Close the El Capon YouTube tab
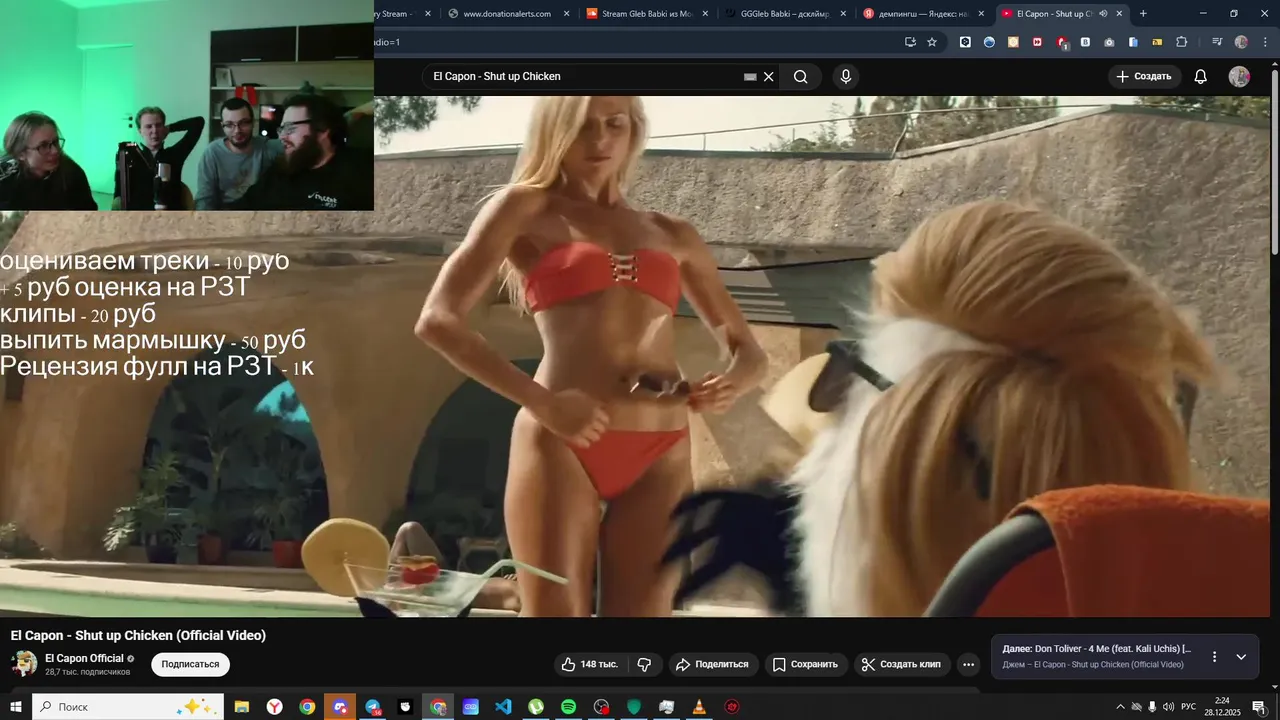Screen dimensions: 1280x720 click(1119, 14)
